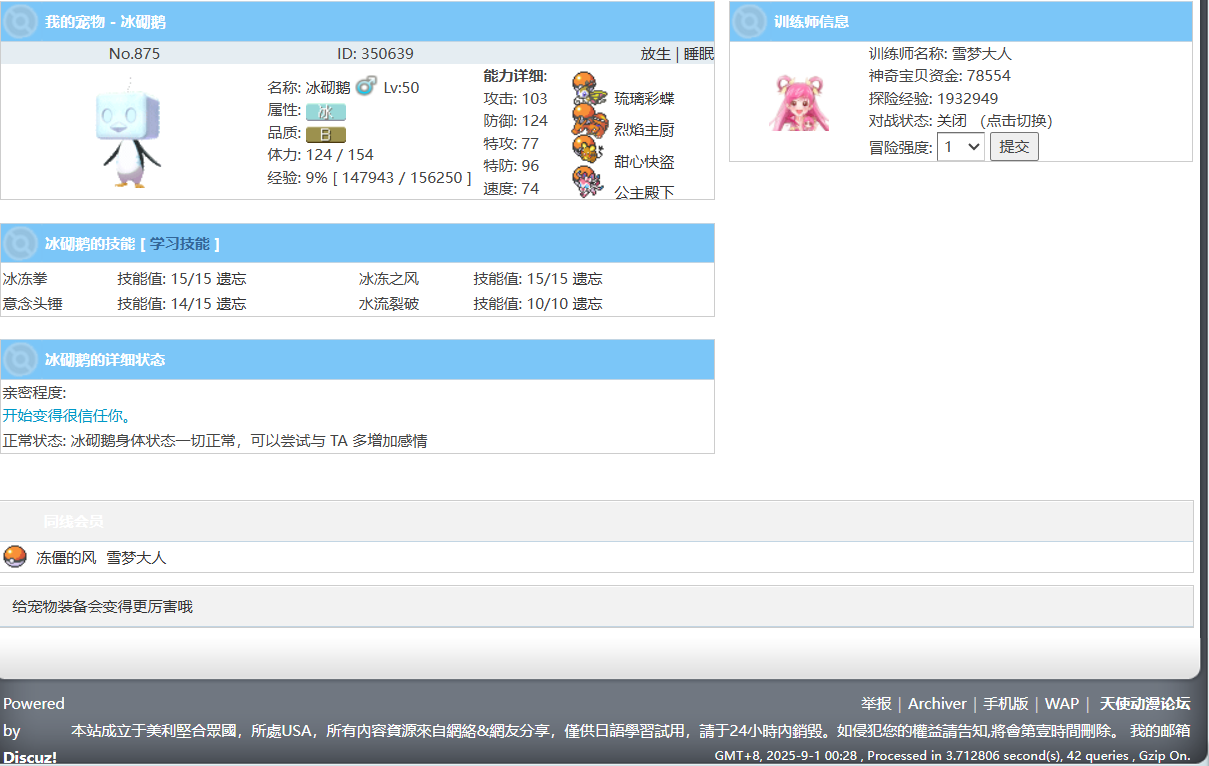Click the 水流裂破 skill name
The width and height of the screenshot is (1209, 766).
pyautogui.click(x=389, y=304)
